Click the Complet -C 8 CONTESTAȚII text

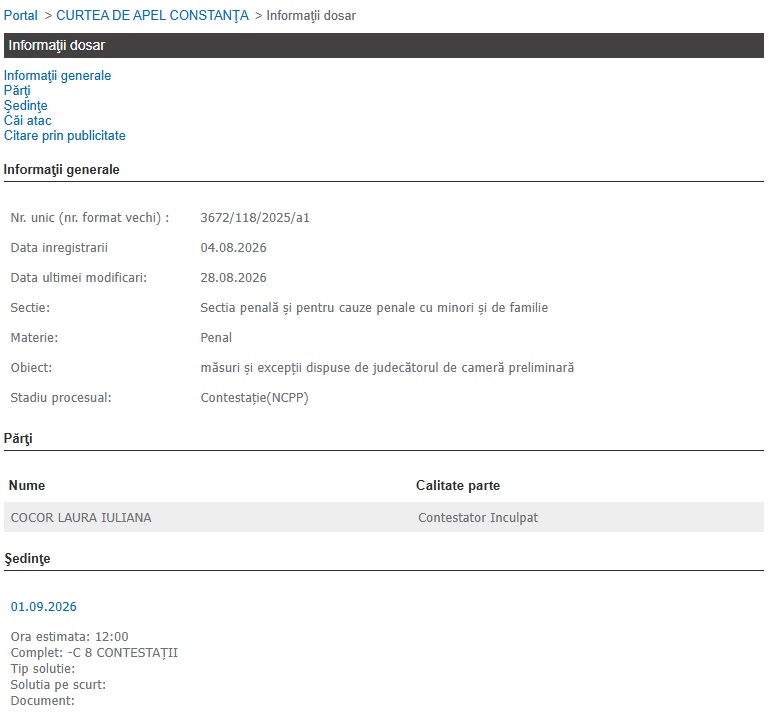coord(94,653)
